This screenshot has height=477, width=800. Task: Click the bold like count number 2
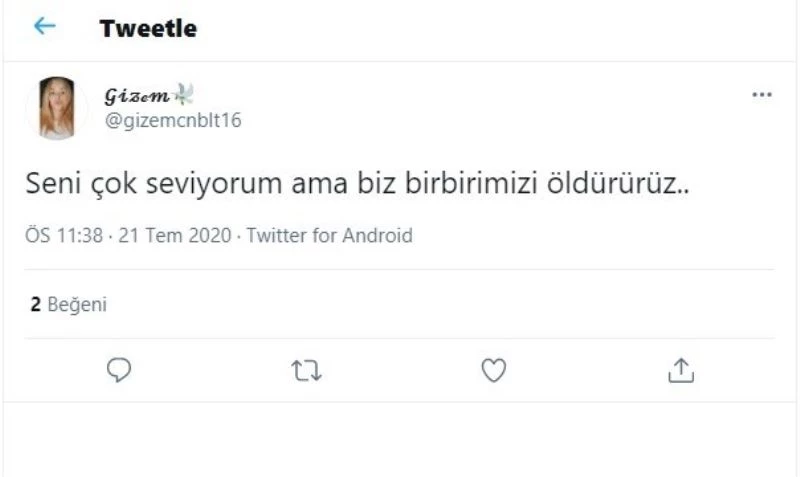click(35, 305)
